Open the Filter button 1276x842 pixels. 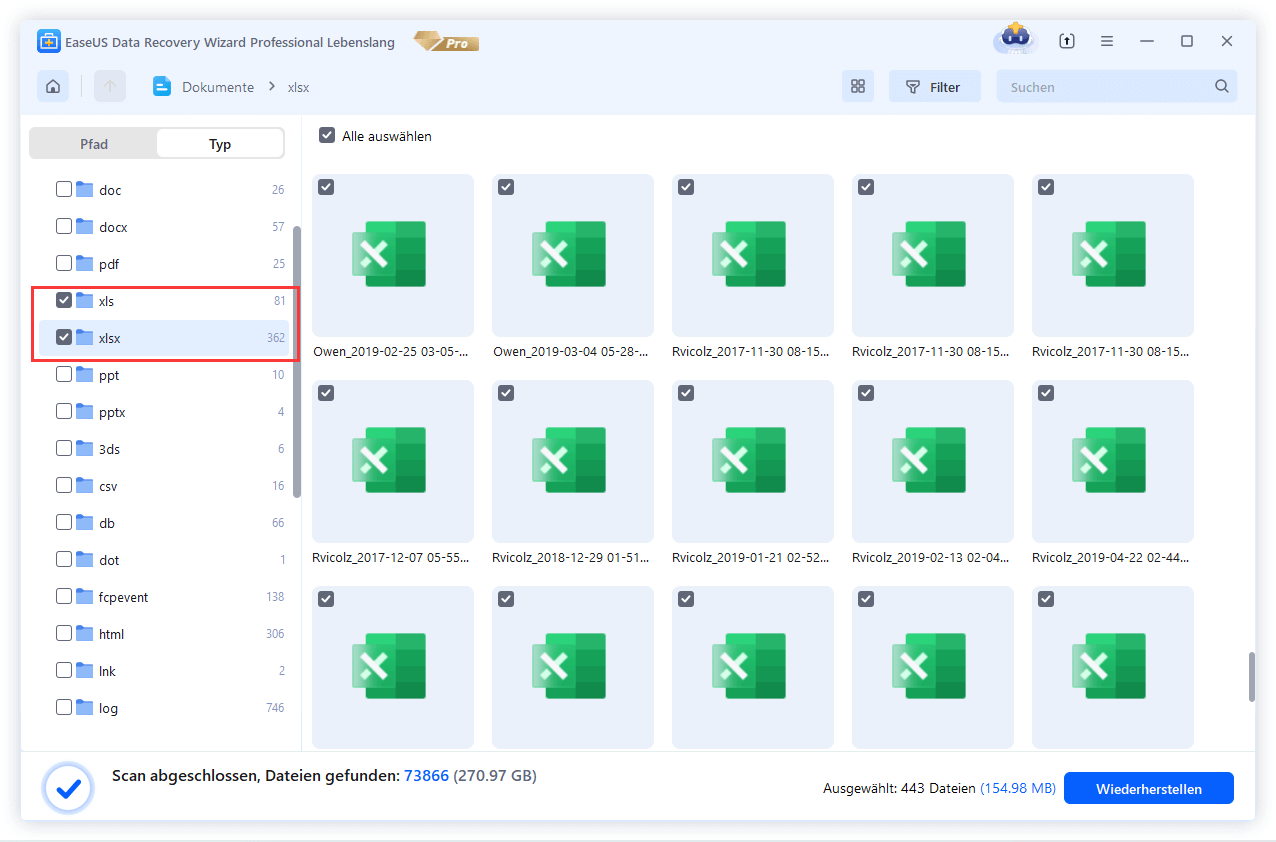(x=934, y=87)
